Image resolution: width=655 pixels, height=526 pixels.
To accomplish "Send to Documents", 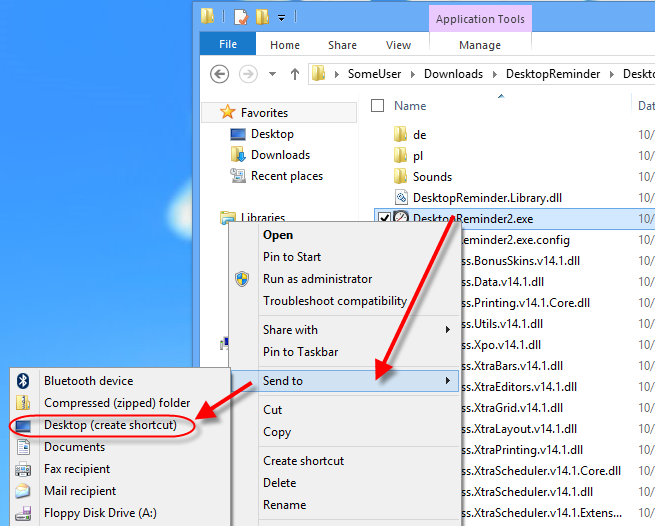I will point(74,447).
